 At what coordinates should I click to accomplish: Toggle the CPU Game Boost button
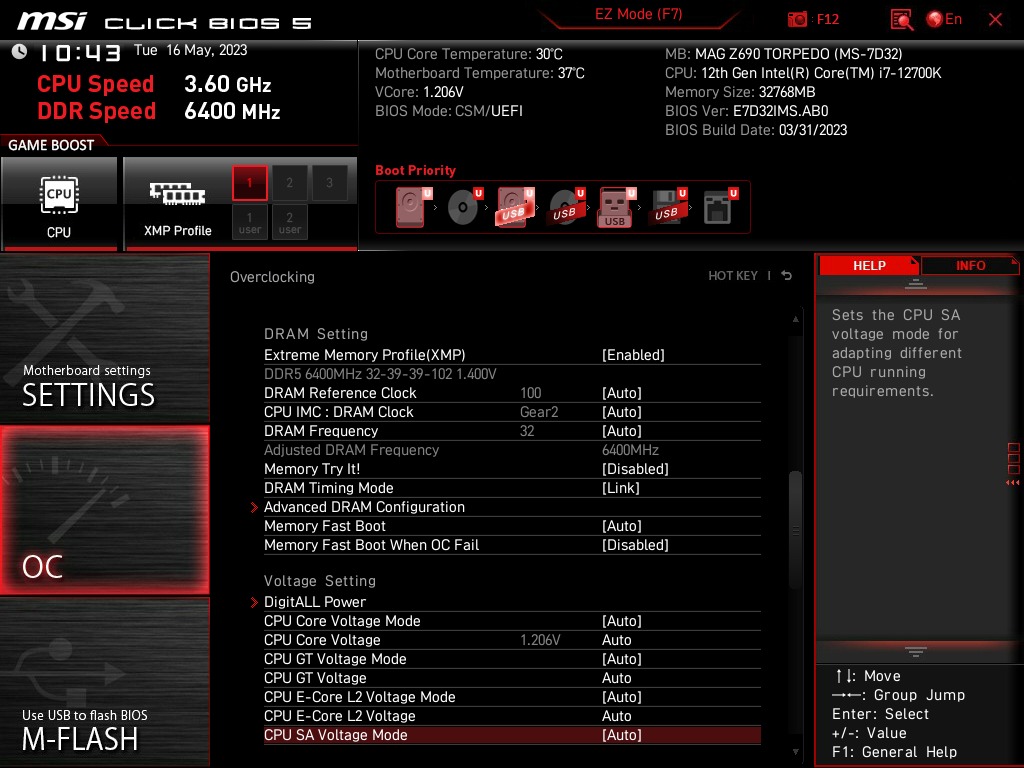pyautogui.click(x=59, y=204)
